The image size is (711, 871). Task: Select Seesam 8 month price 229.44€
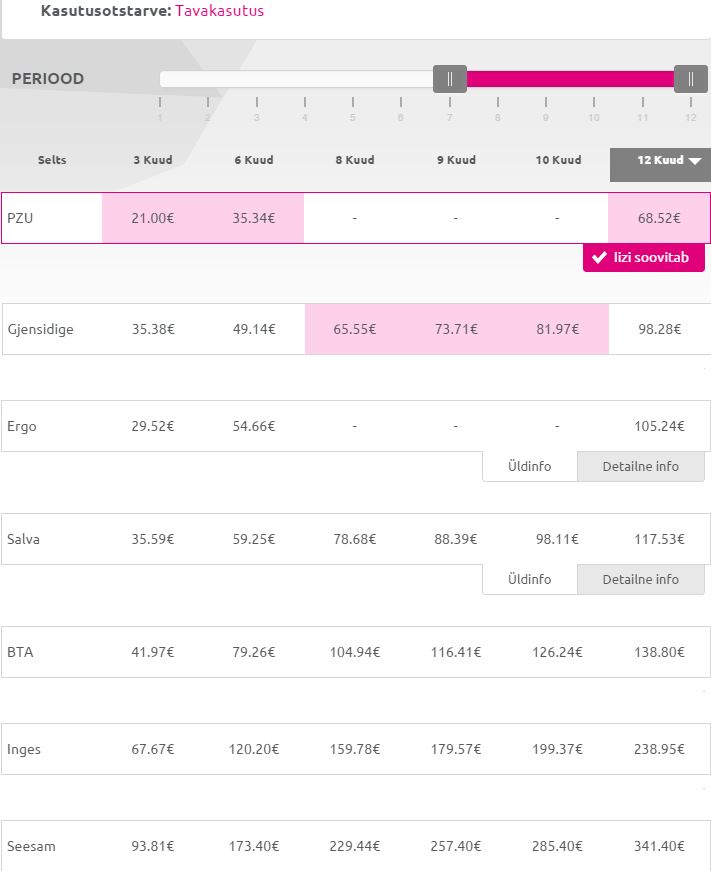(x=355, y=847)
